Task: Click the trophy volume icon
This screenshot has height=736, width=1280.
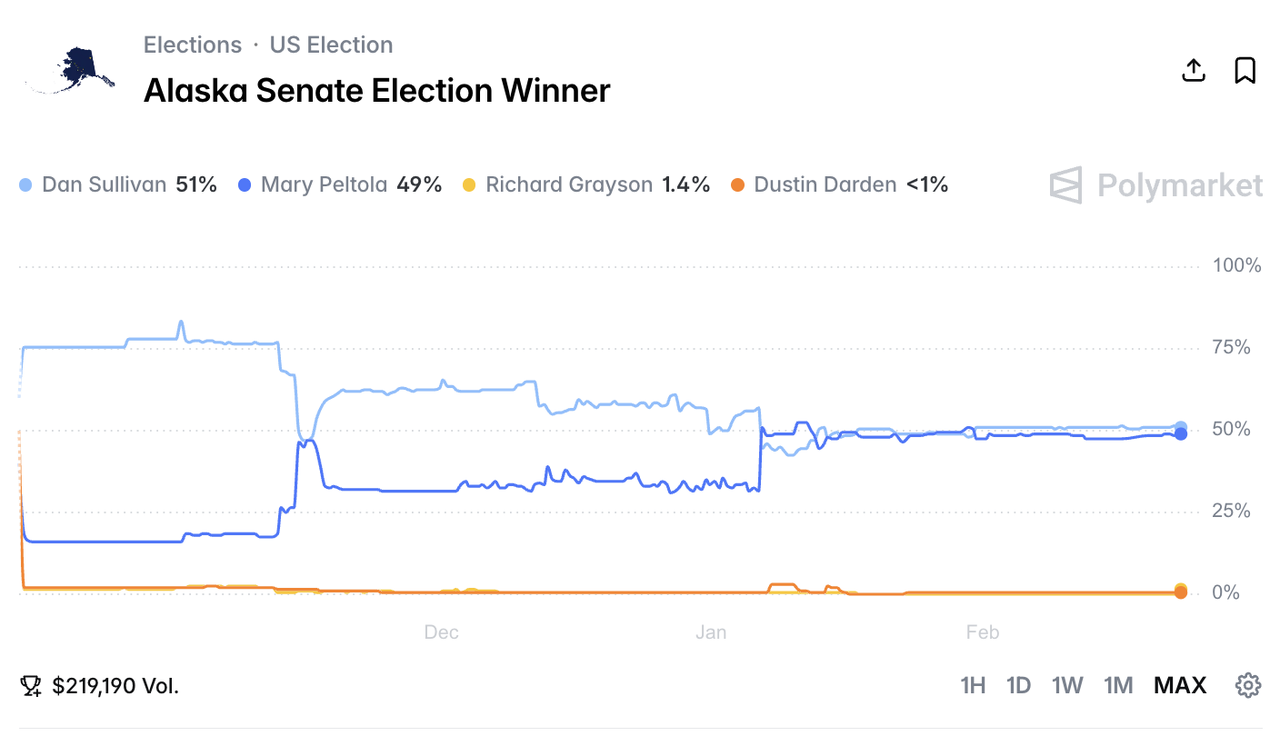Action: pos(31,686)
